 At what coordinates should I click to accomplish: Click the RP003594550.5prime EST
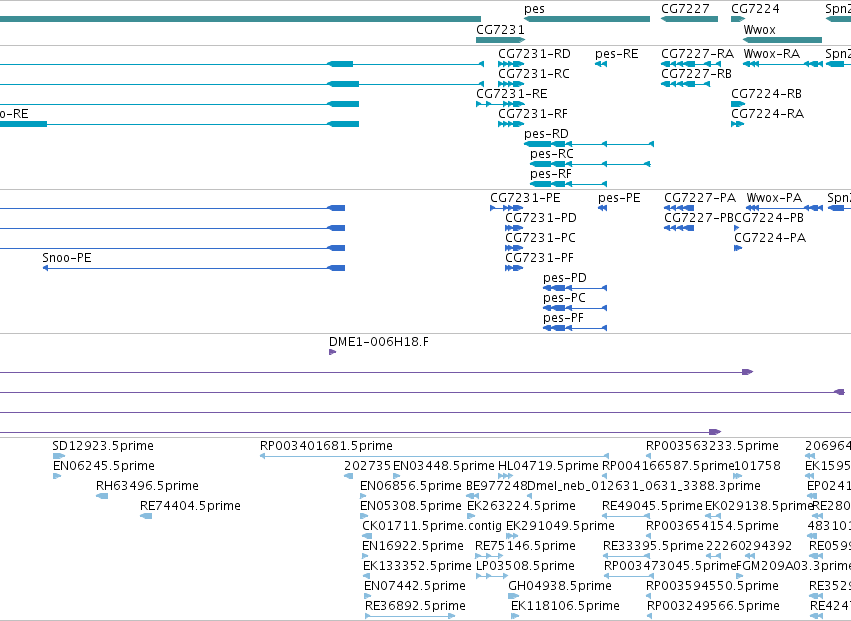coord(649,596)
